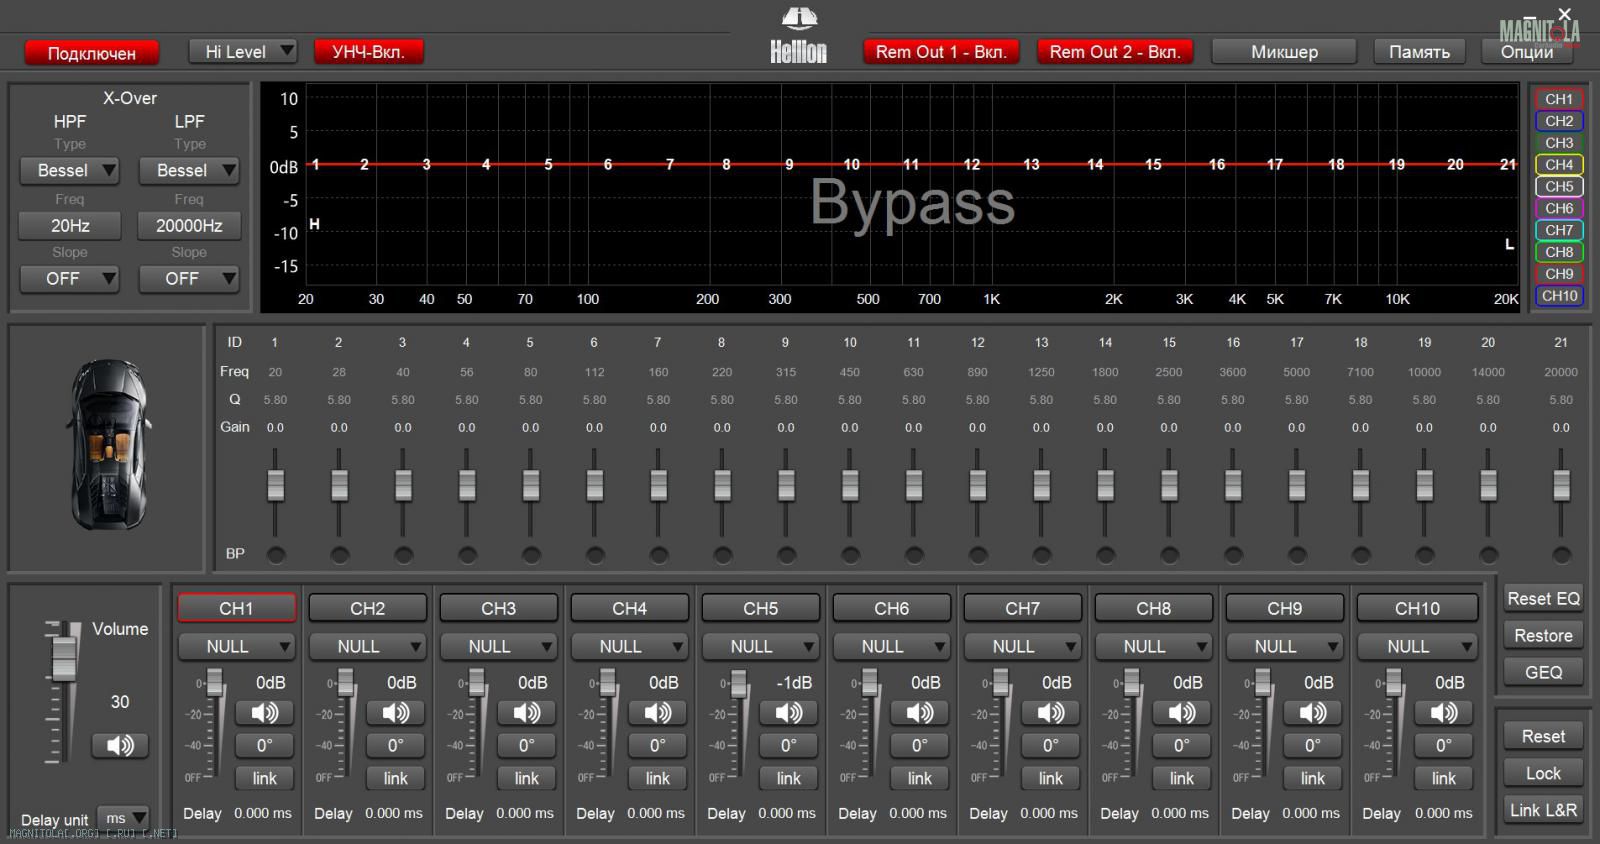This screenshot has height=844, width=1600.
Task: Click CH9 phase 0° button
Action: tap(1312, 746)
